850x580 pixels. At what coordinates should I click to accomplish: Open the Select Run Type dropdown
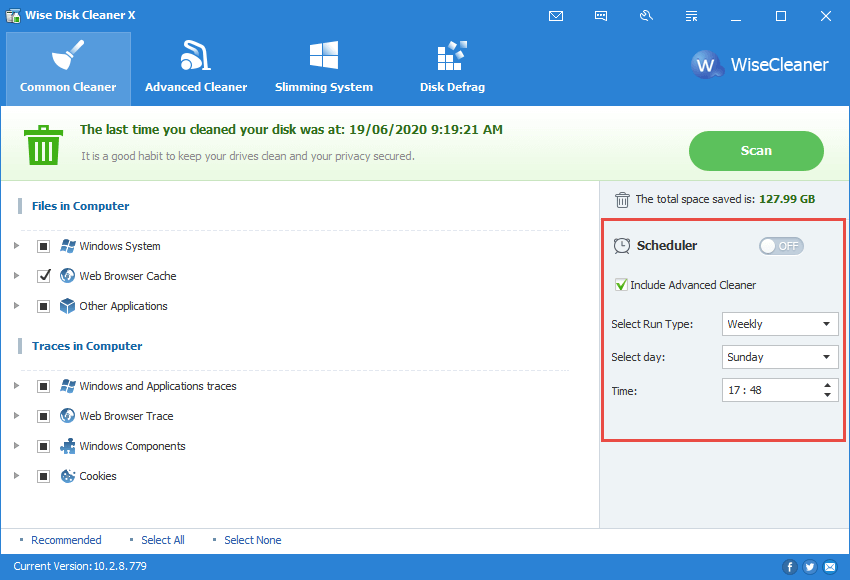click(780, 324)
